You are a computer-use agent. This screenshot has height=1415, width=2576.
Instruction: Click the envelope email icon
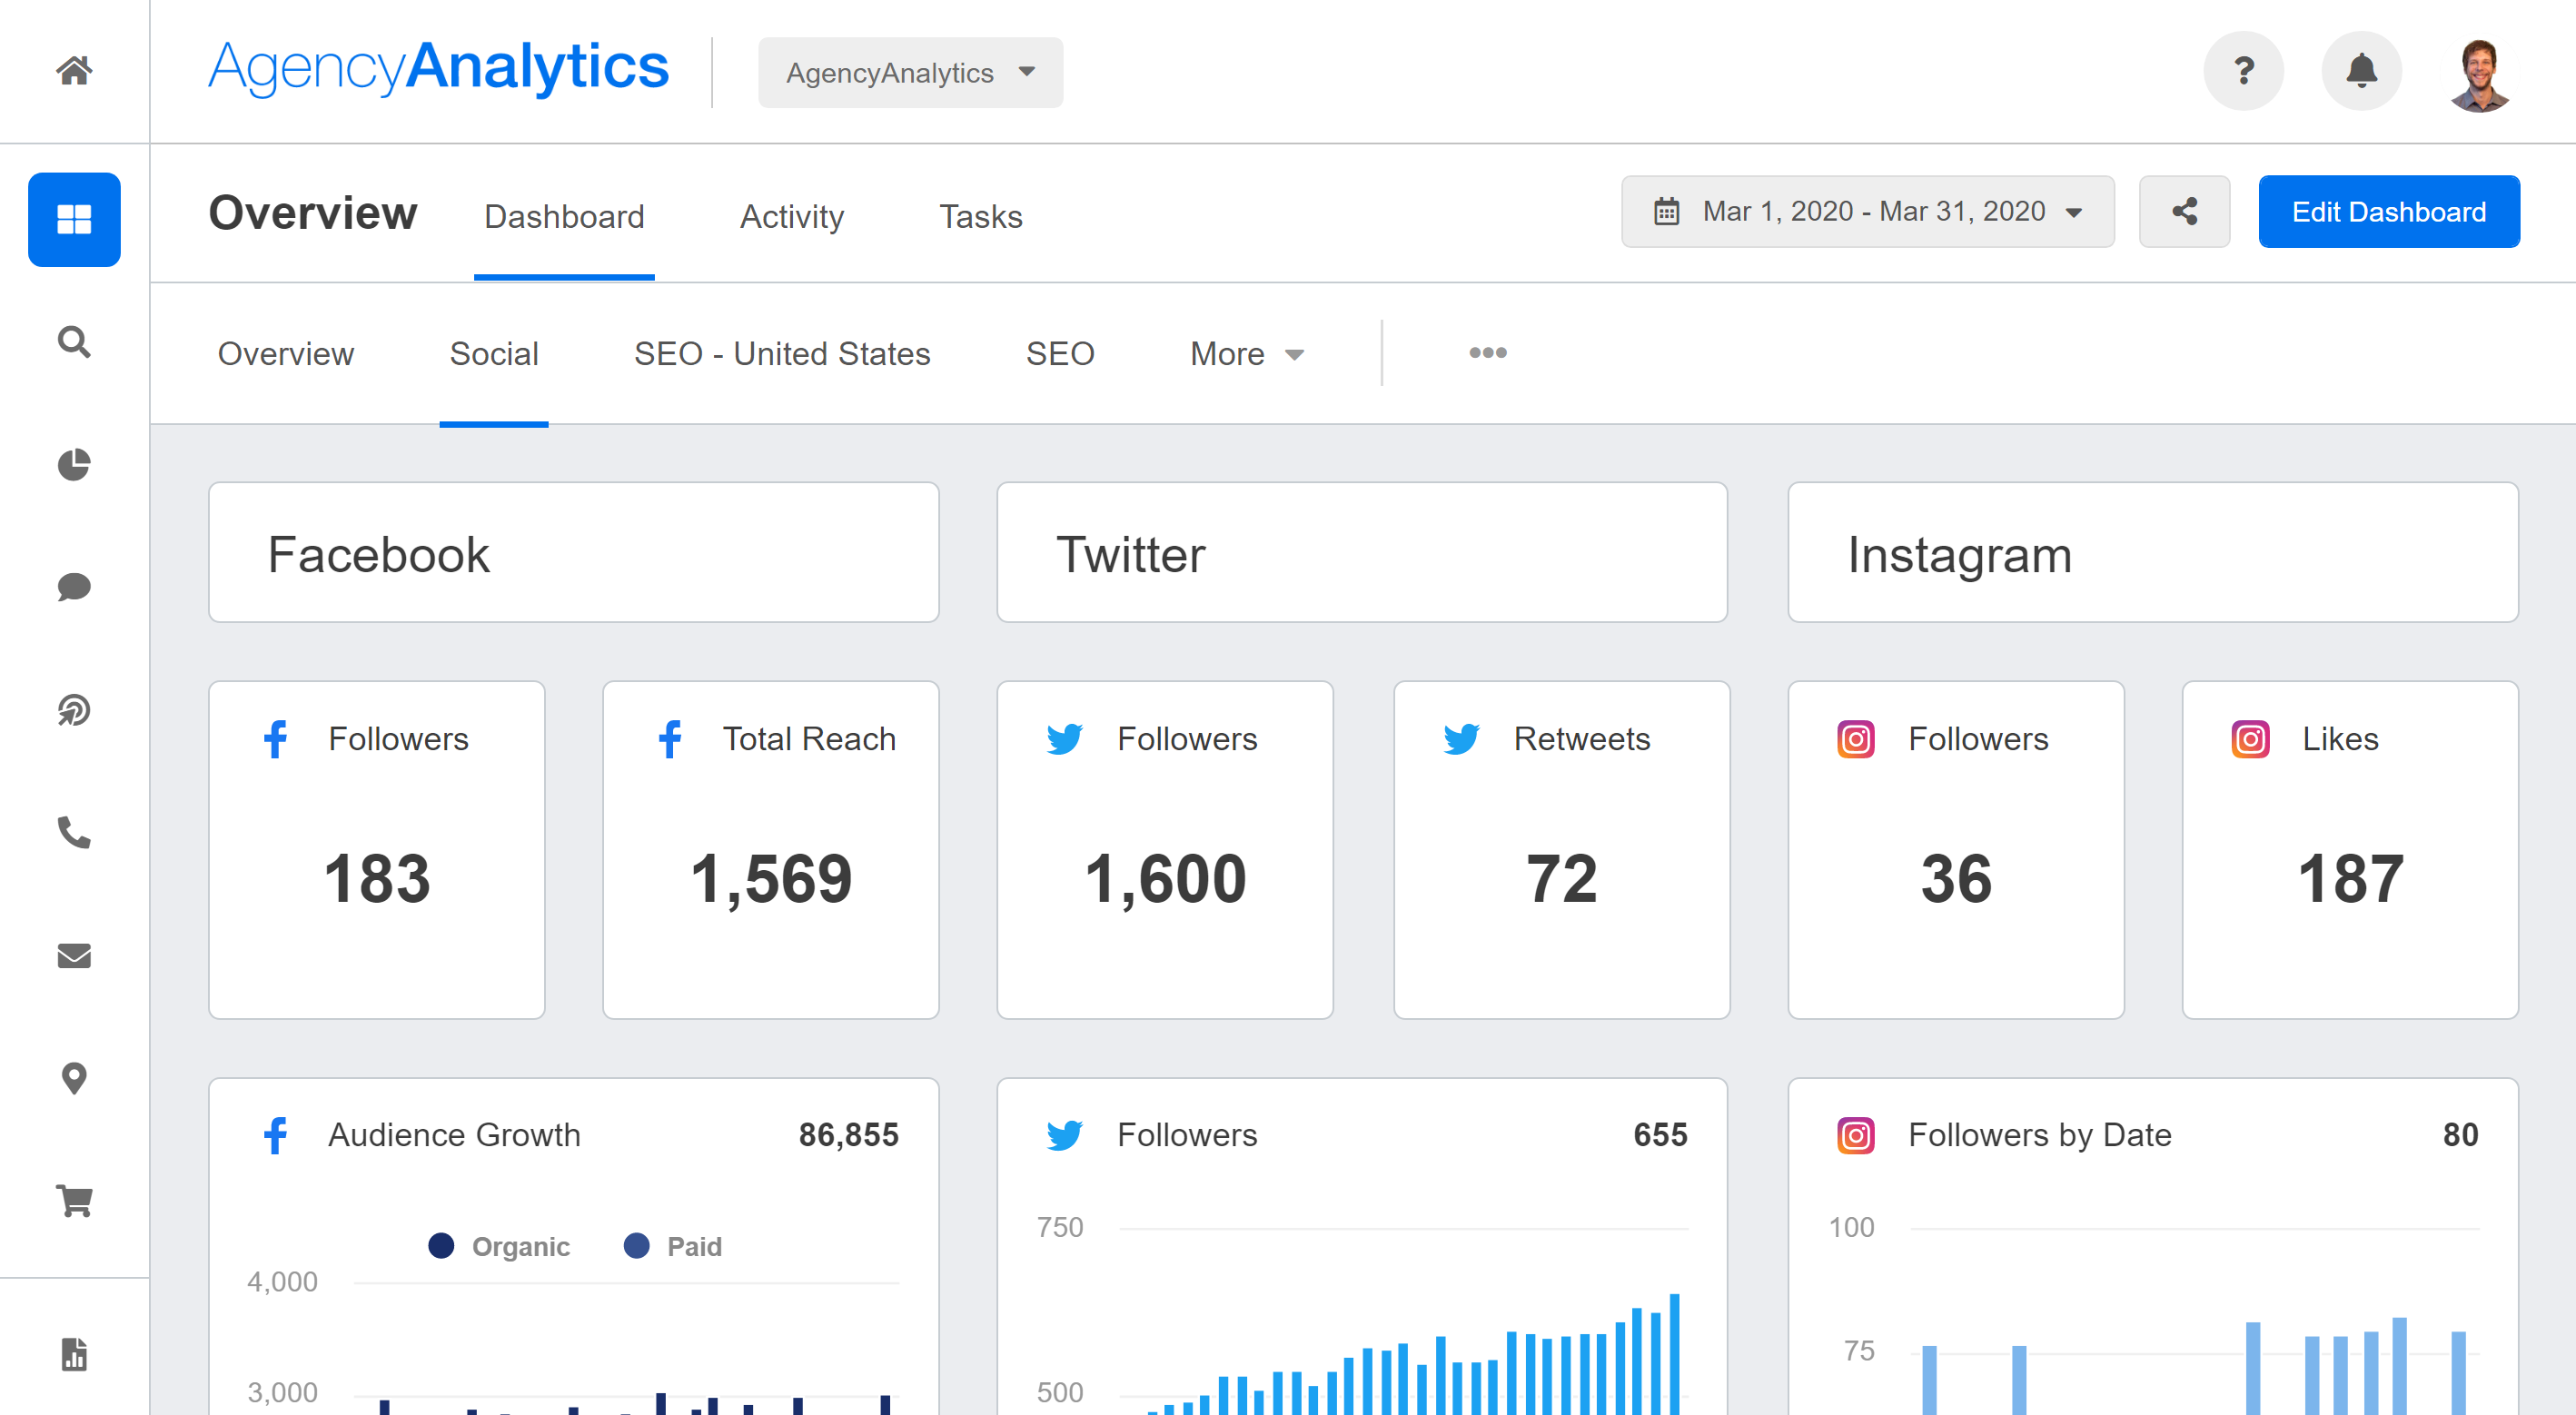point(74,955)
